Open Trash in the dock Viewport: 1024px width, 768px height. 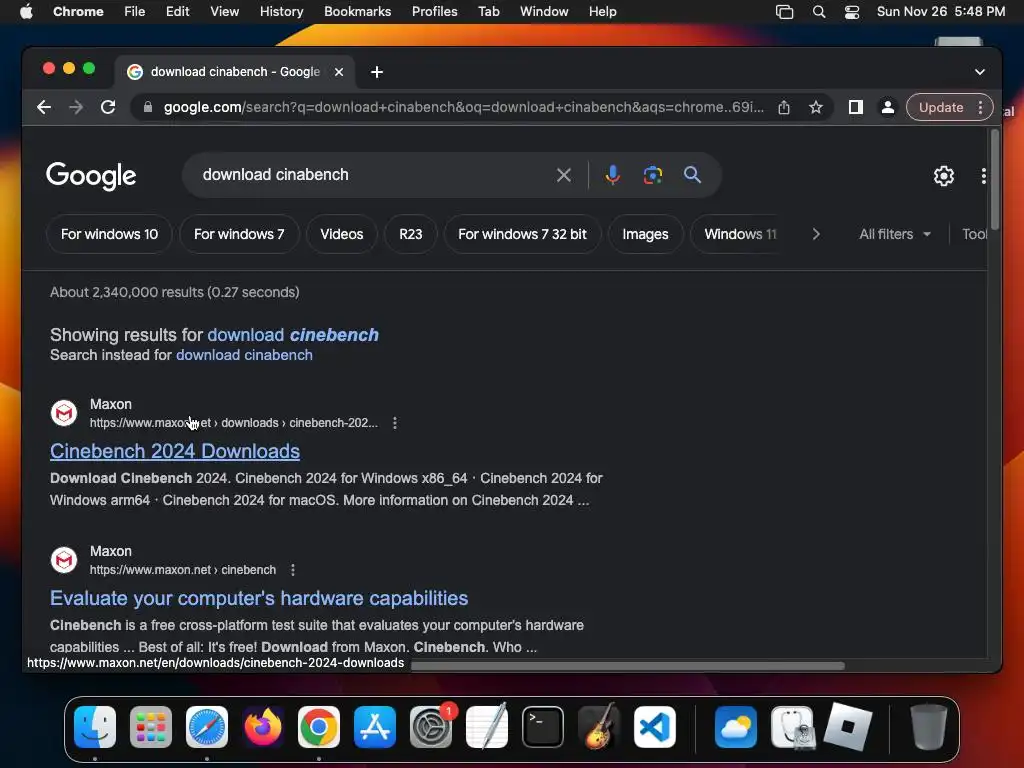(x=928, y=727)
